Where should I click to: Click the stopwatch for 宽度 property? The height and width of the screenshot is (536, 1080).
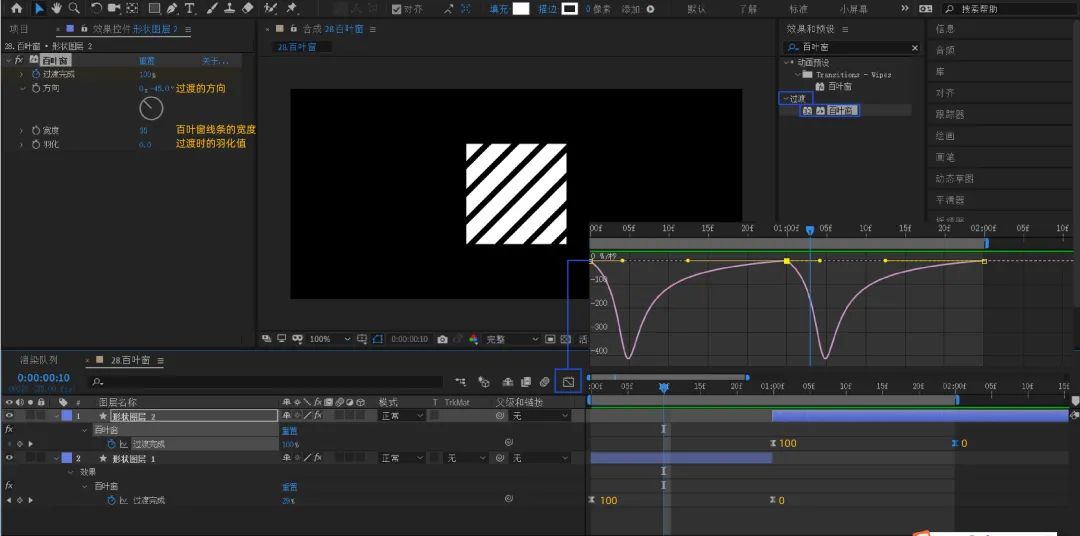coord(36,130)
